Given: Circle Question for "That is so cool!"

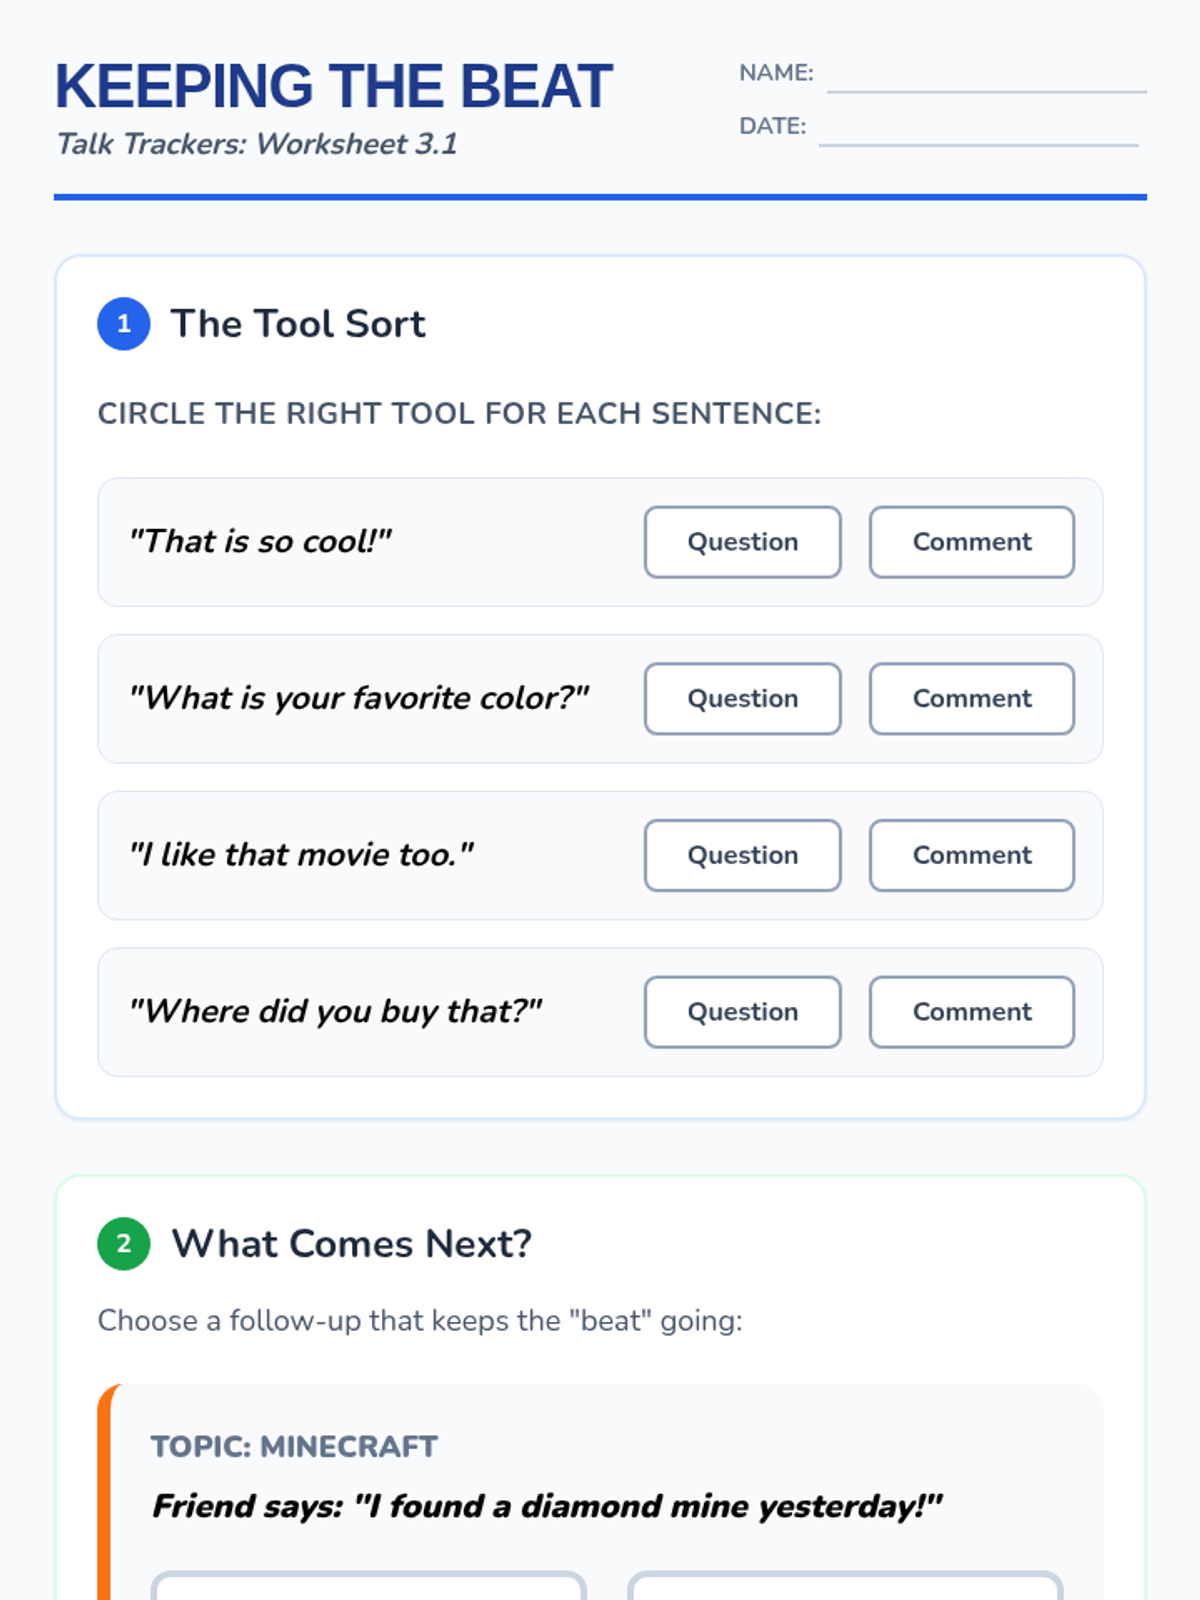Looking at the screenshot, I should tap(742, 542).
